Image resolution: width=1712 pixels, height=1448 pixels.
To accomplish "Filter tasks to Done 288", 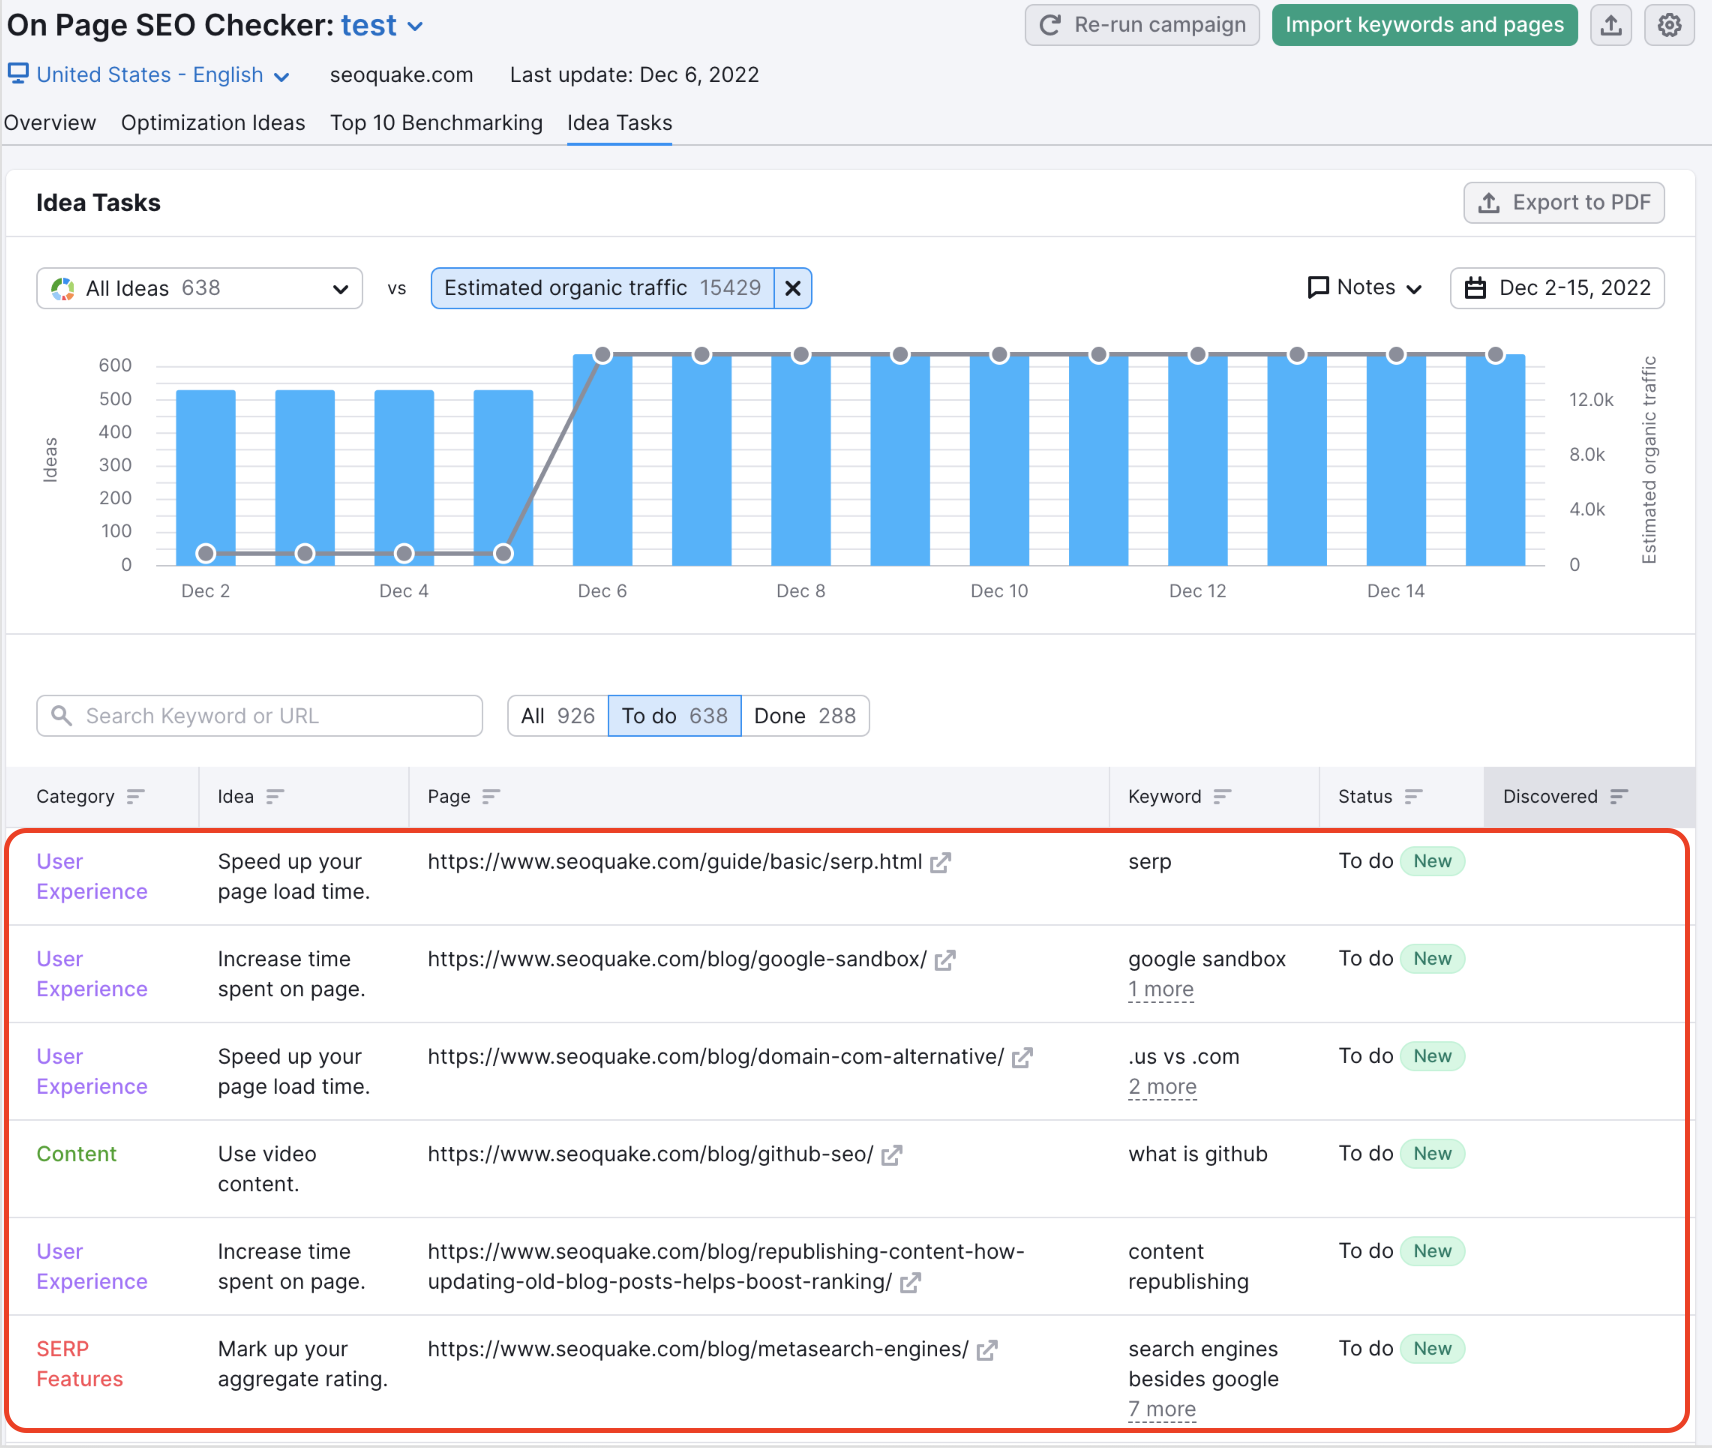I will 805,716.
